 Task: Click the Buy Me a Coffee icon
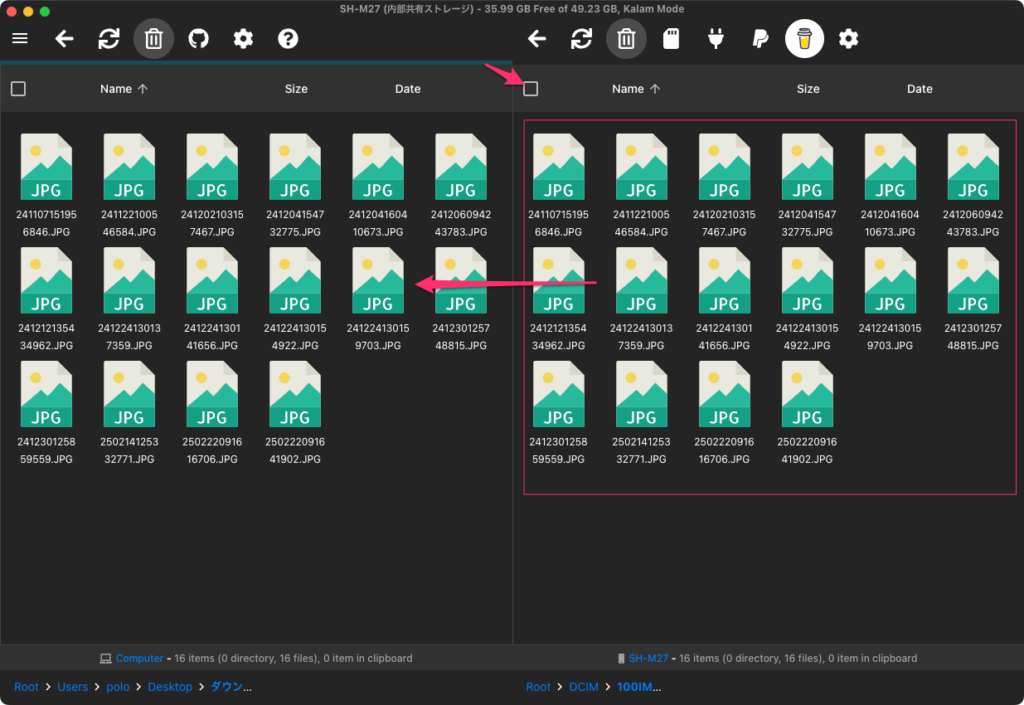[804, 39]
